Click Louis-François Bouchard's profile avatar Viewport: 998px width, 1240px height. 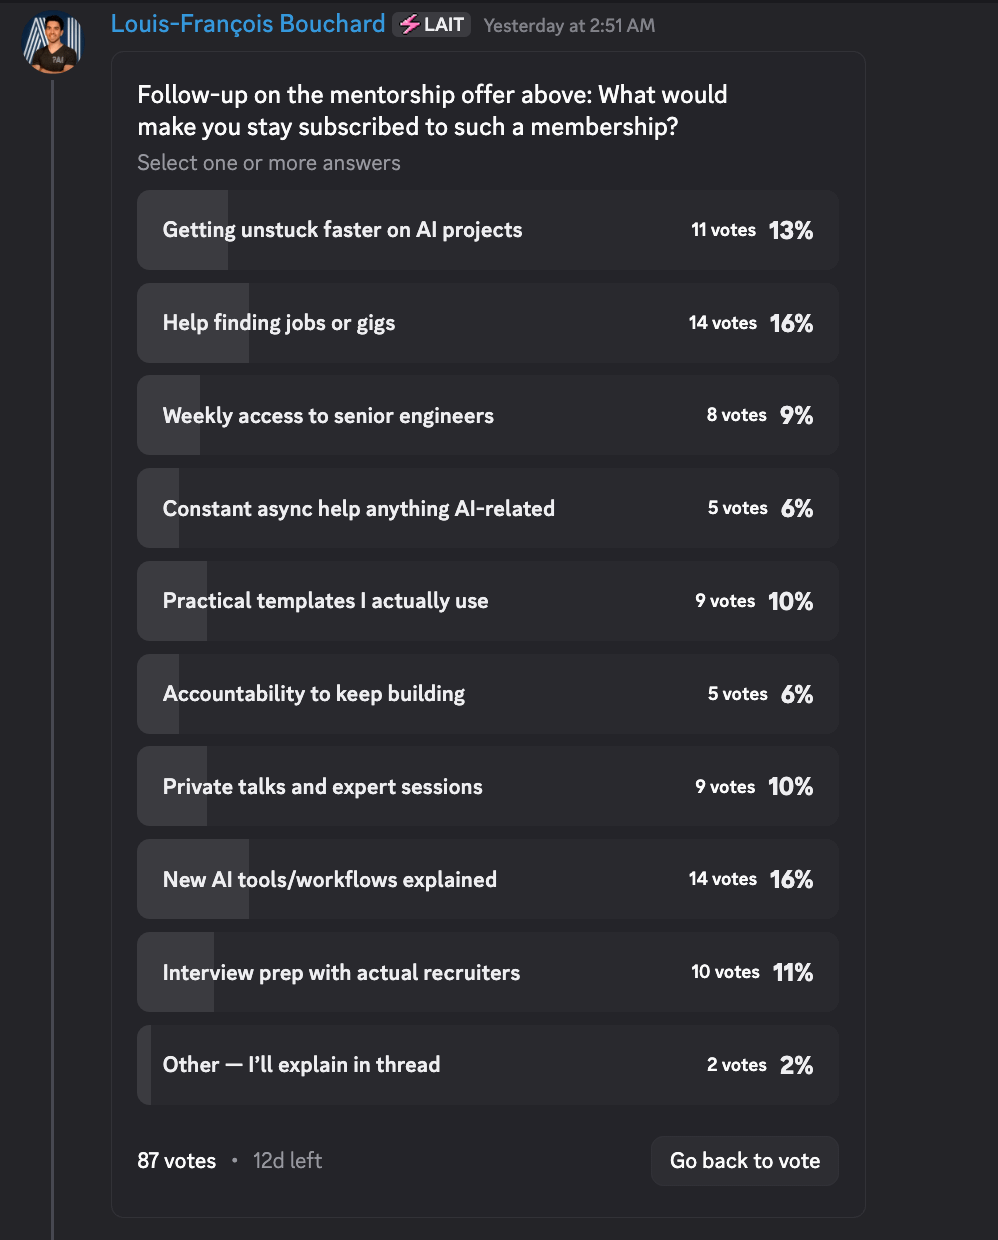[x=52, y=42]
